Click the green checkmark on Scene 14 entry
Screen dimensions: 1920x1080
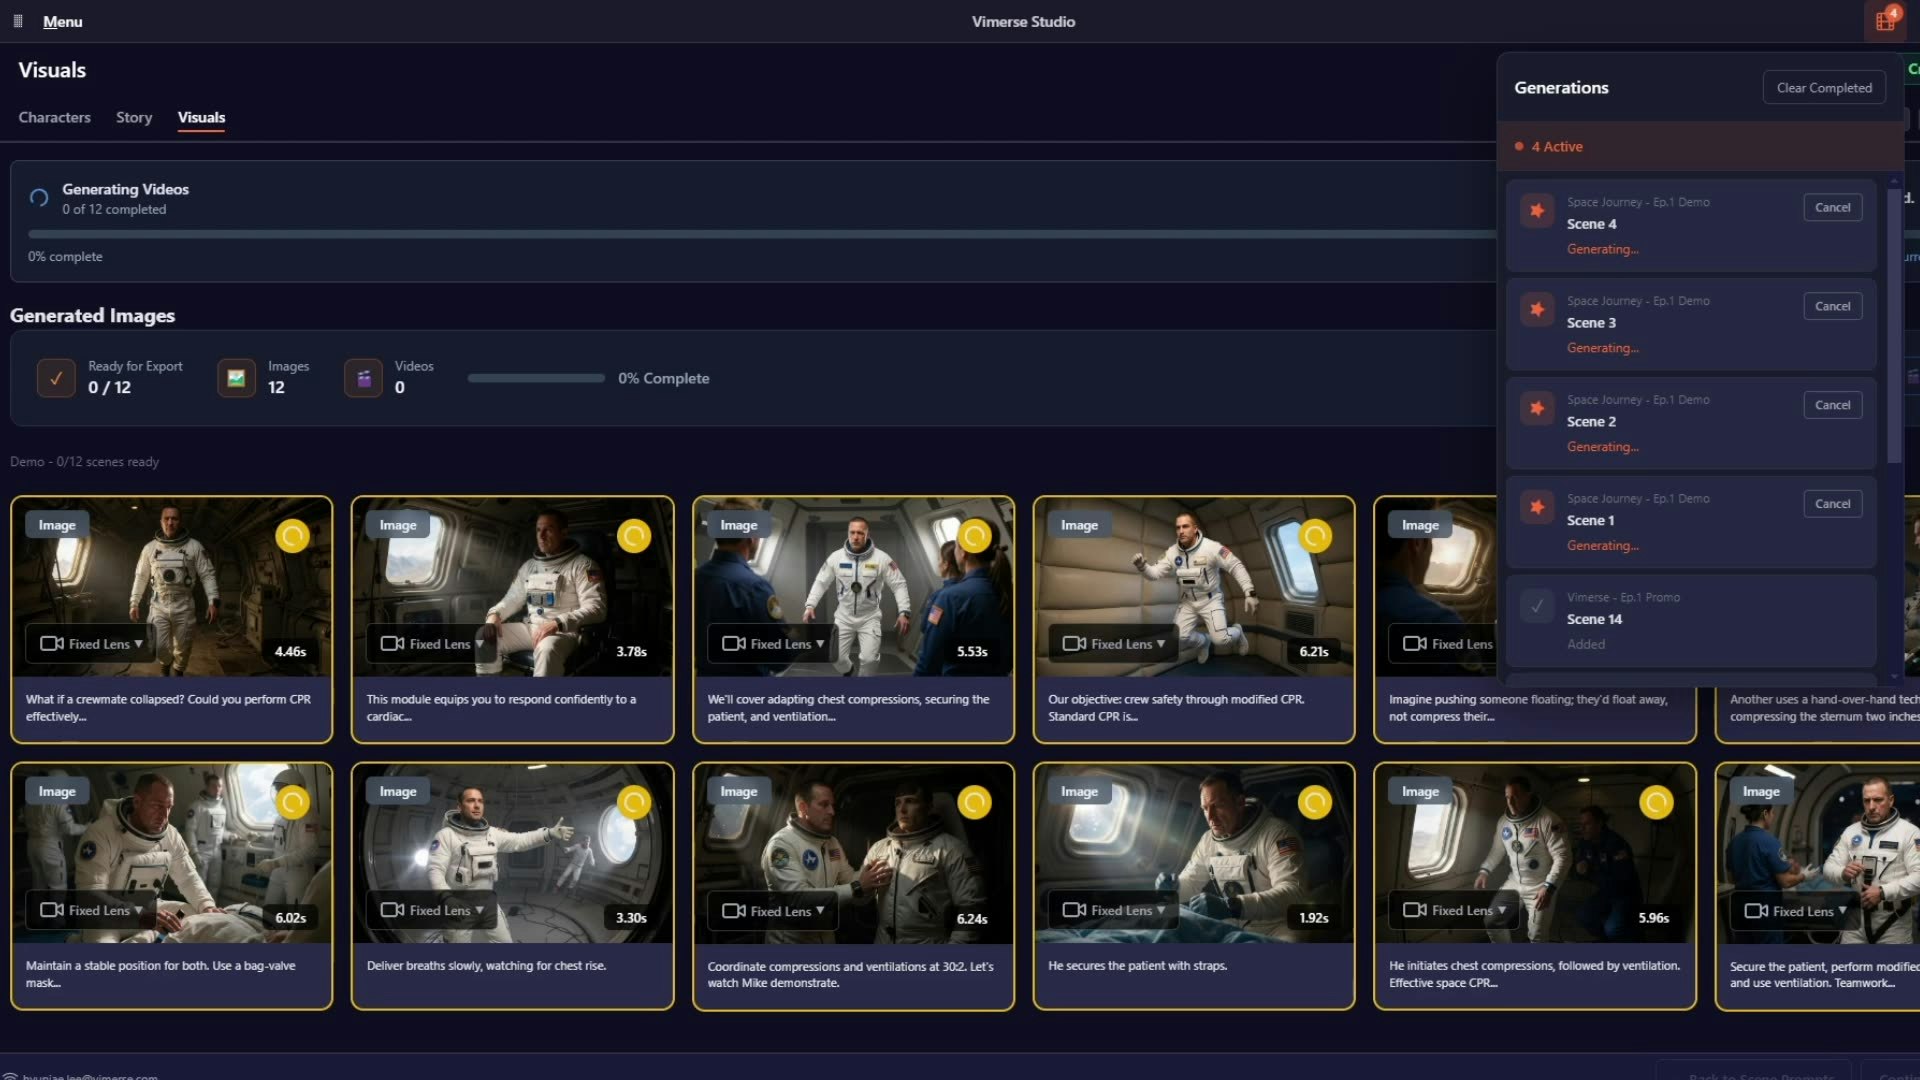[1536, 606]
